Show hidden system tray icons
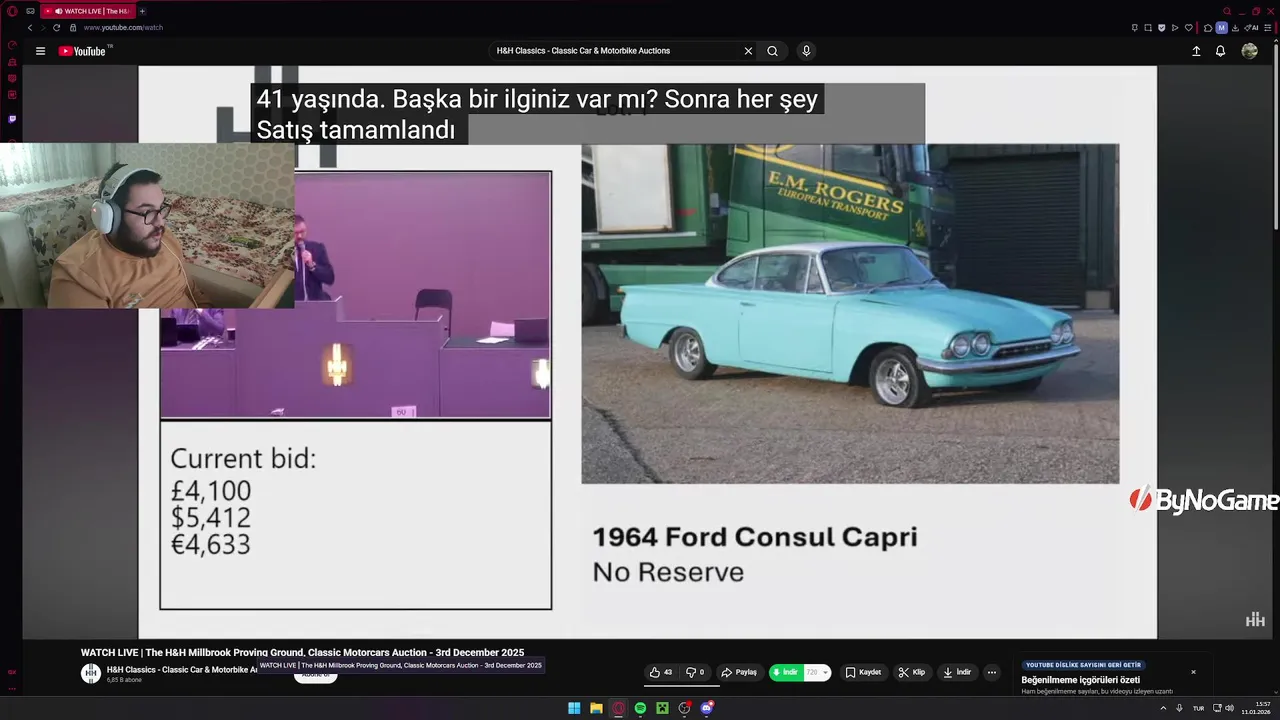Screen dimensions: 1280x720 1163,708
